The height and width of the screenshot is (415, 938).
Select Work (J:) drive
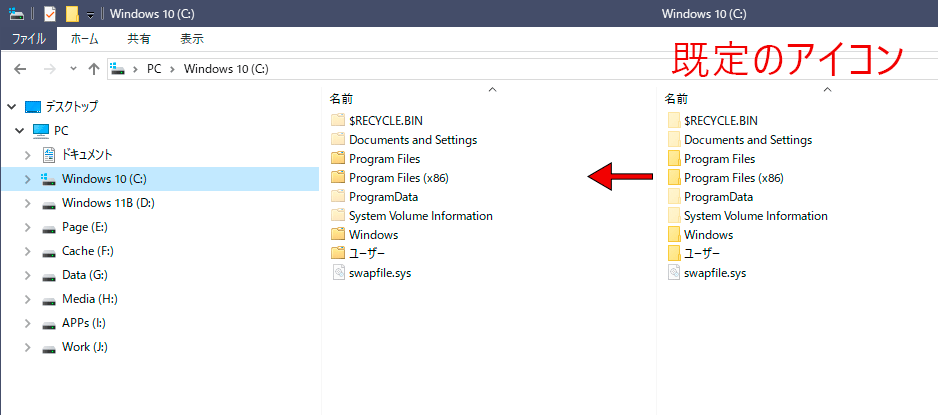85,347
